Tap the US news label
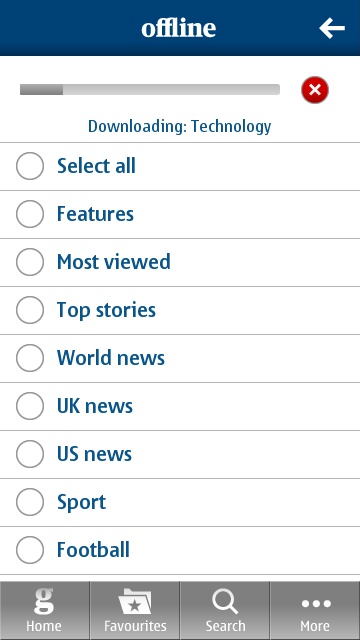Screen dimensions: 360x640 [x=94, y=454]
